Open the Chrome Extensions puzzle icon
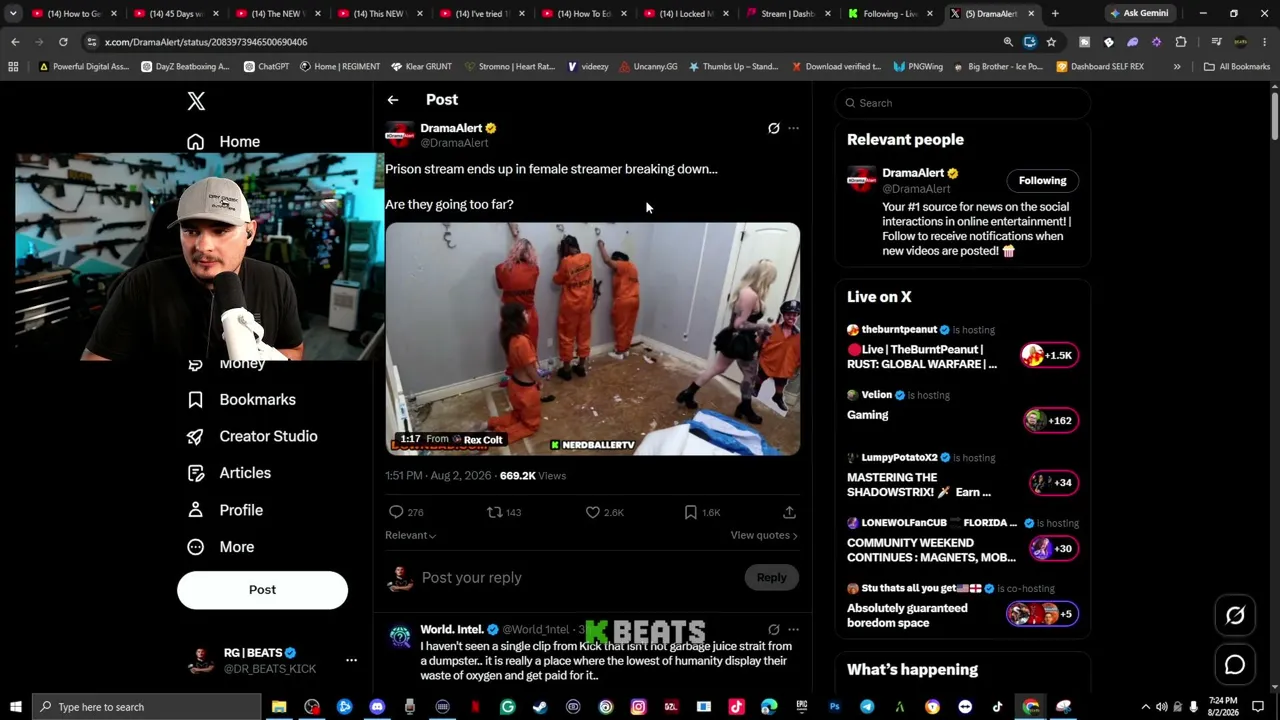Image resolution: width=1280 pixels, height=720 pixels. pos(1181,42)
